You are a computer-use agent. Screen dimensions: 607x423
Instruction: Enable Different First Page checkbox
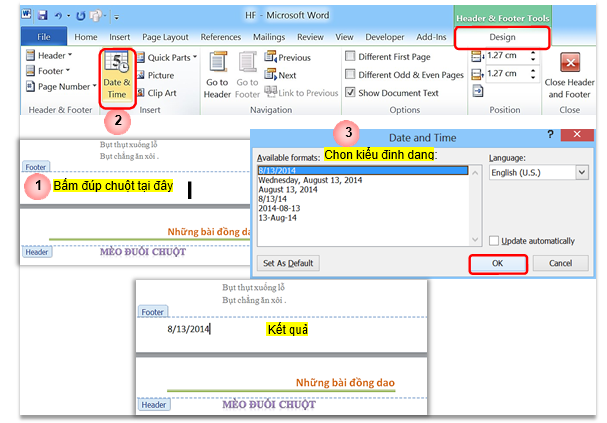coord(350,57)
